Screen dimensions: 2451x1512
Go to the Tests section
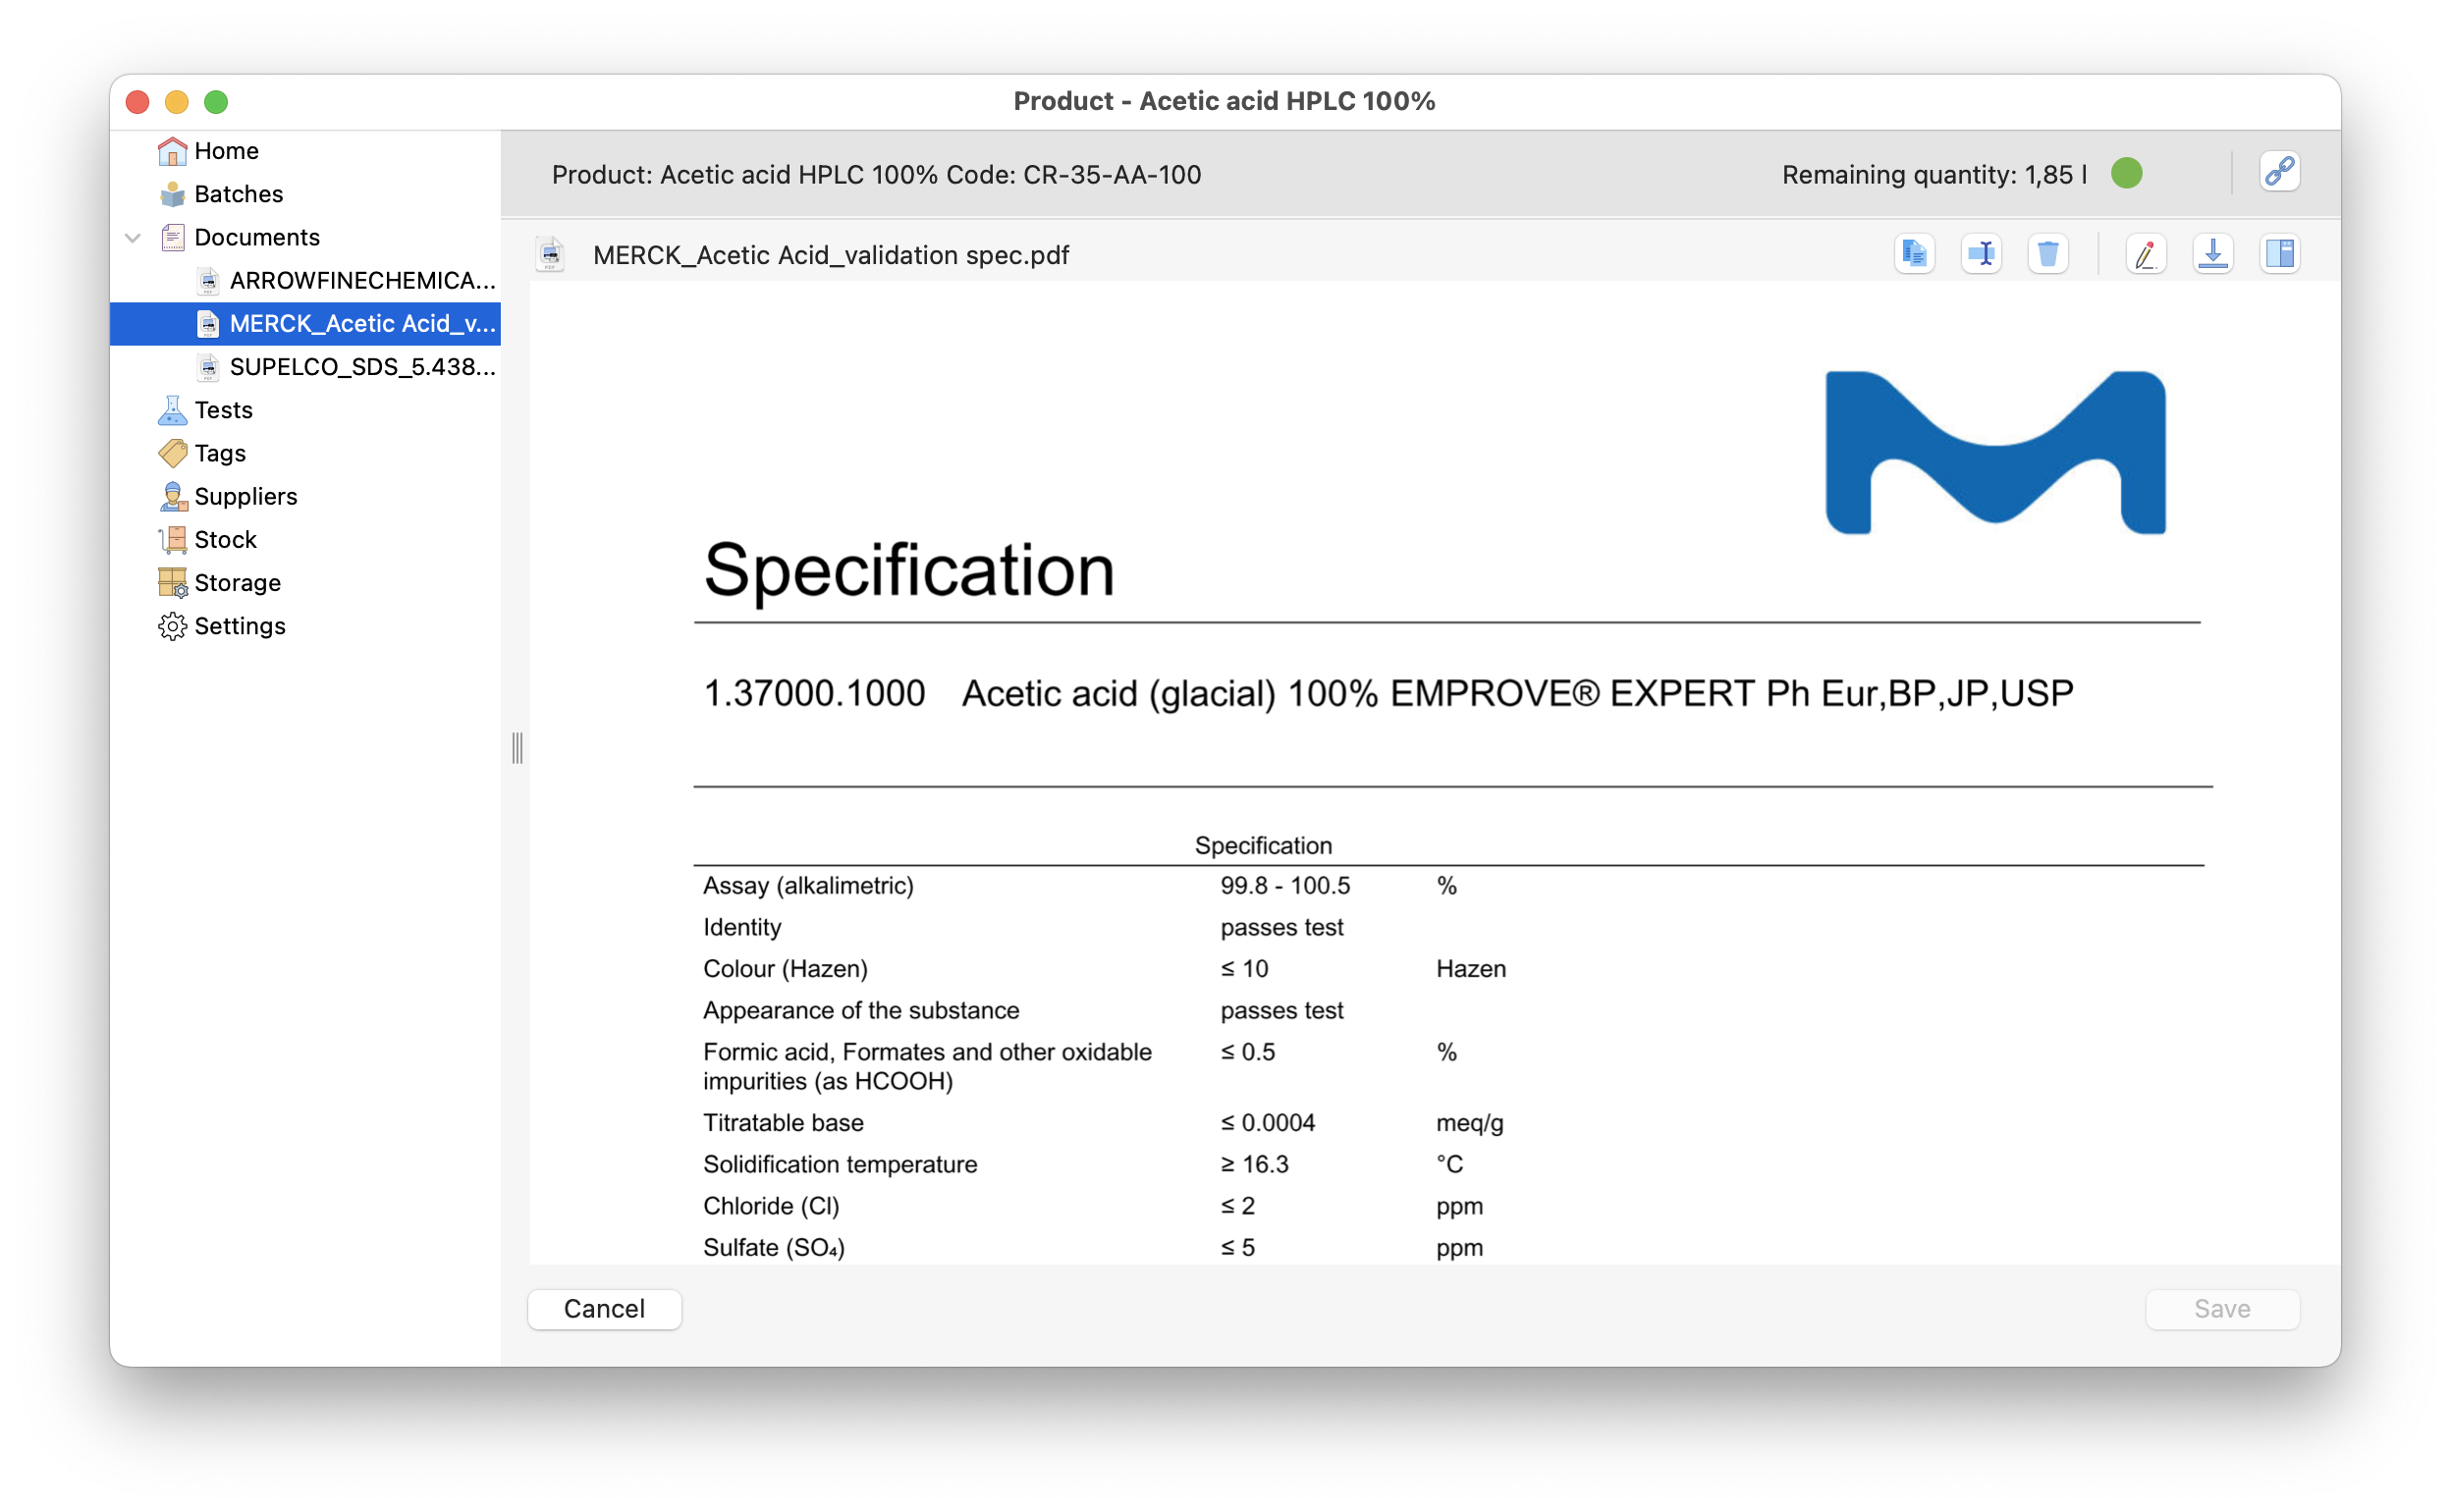tap(223, 410)
